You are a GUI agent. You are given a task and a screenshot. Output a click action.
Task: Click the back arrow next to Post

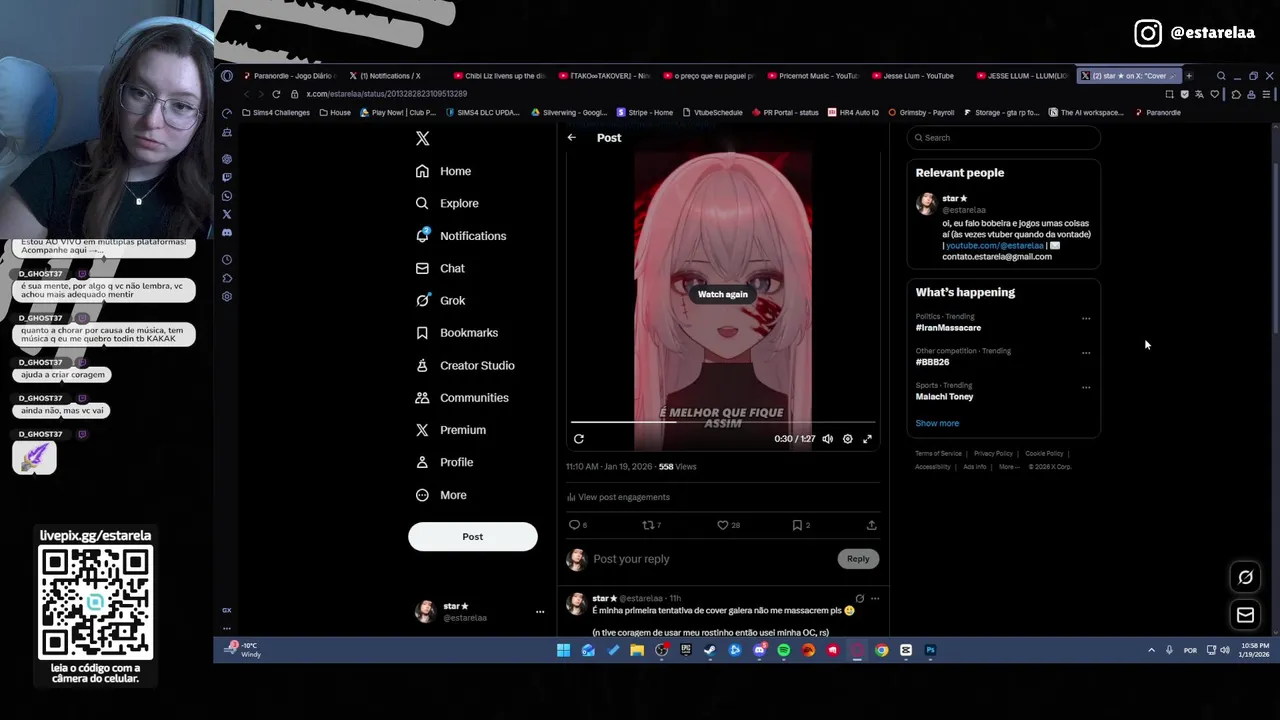pos(571,138)
